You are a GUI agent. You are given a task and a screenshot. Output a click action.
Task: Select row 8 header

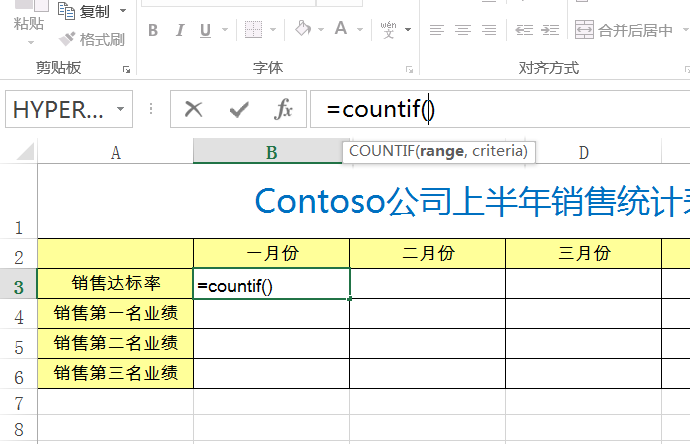coord(18,428)
